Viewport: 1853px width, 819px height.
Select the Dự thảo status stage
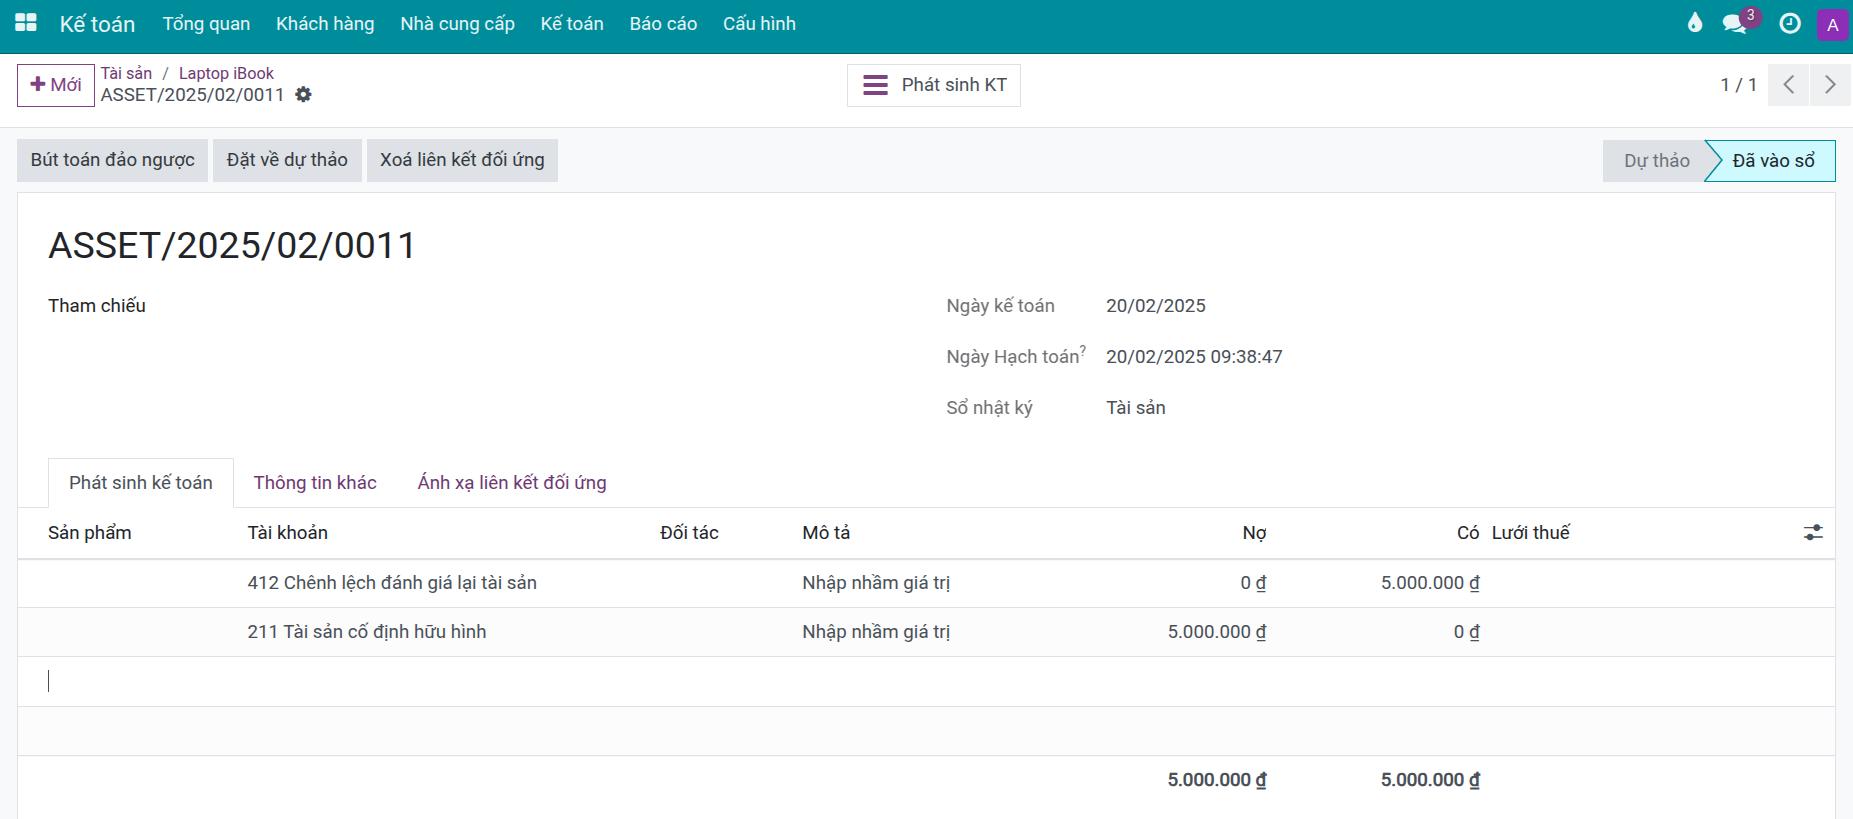[1656, 161]
